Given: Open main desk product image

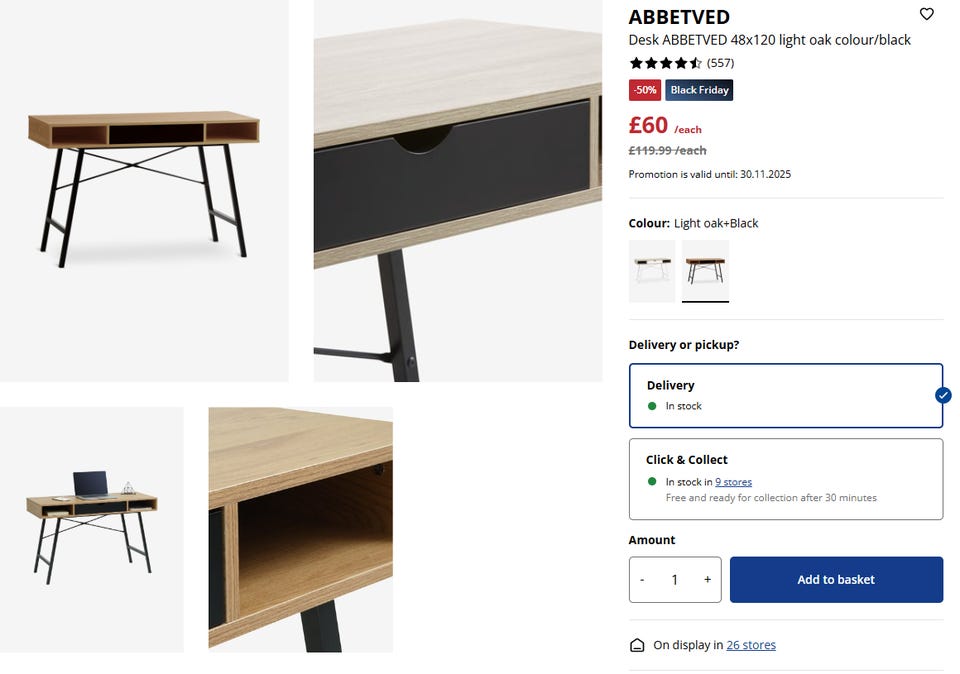Looking at the screenshot, I should [x=144, y=190].
